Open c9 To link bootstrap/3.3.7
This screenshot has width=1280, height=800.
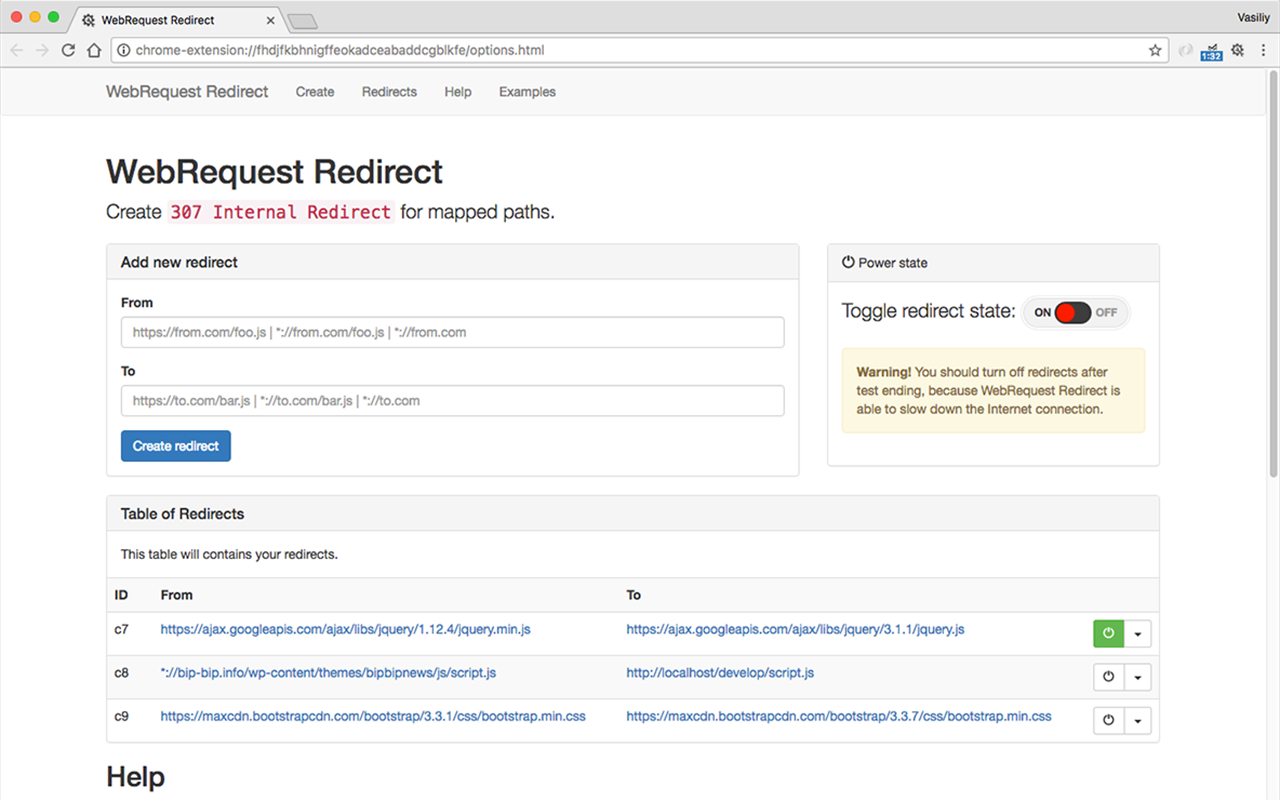tap(839, 716)
